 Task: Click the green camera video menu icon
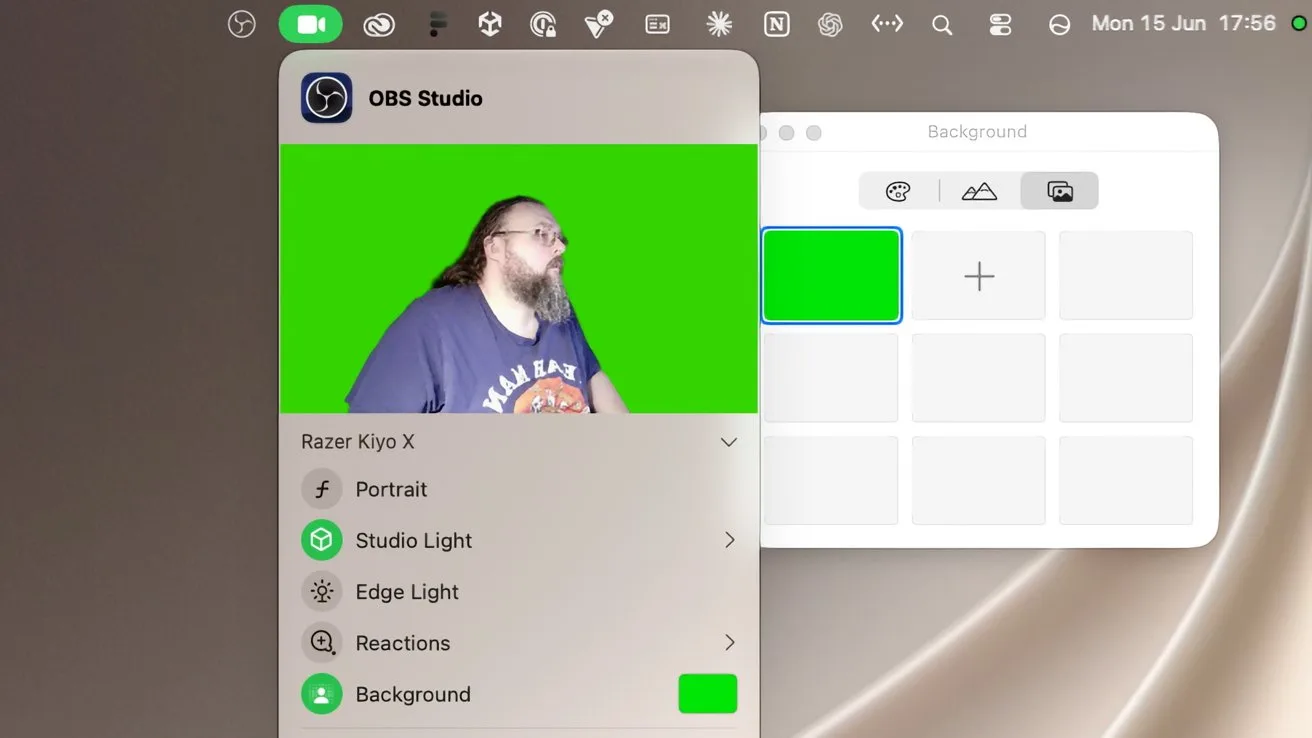pos(311,24)
